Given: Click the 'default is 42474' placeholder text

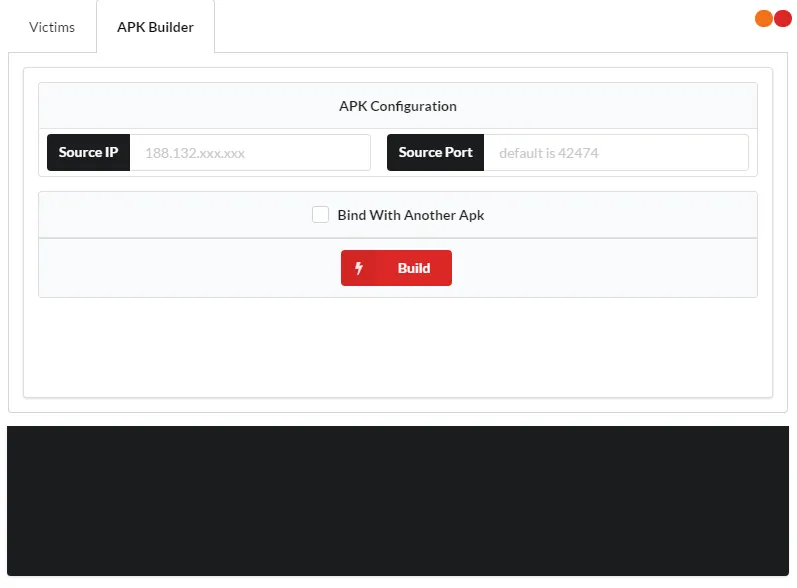Looking at the screenshot, I should 549,153.
